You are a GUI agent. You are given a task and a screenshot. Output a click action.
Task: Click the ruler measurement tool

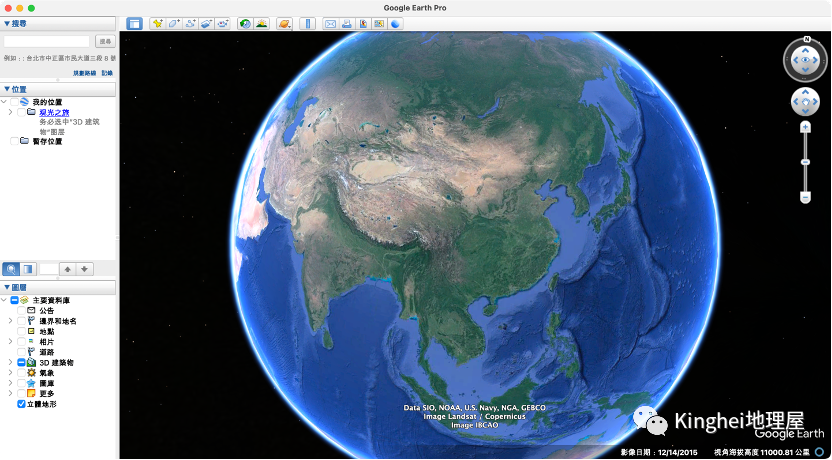(x=308, y=23)
